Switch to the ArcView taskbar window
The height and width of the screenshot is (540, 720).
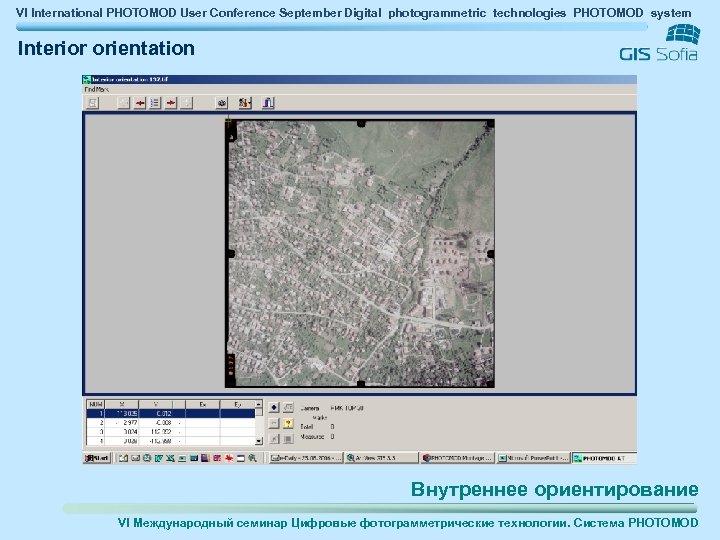(382, 458)
